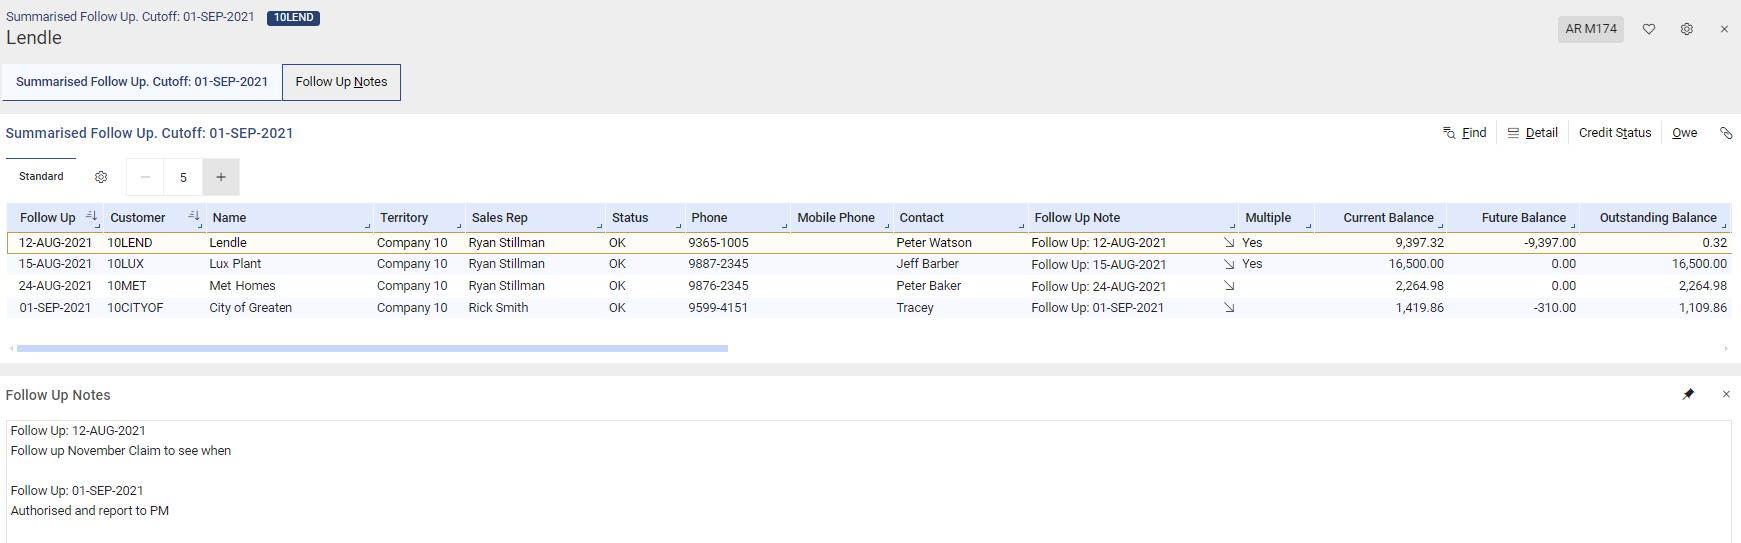Toggle sort on the Customer column
The width and height of the screenshot is (1741, 543).
tap(194, 216)
